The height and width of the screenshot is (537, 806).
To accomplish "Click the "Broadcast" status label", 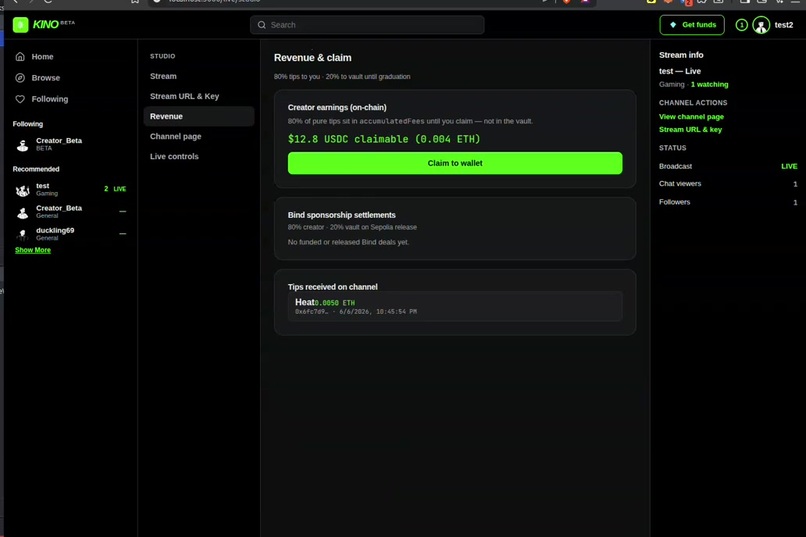I will (675, 166).
